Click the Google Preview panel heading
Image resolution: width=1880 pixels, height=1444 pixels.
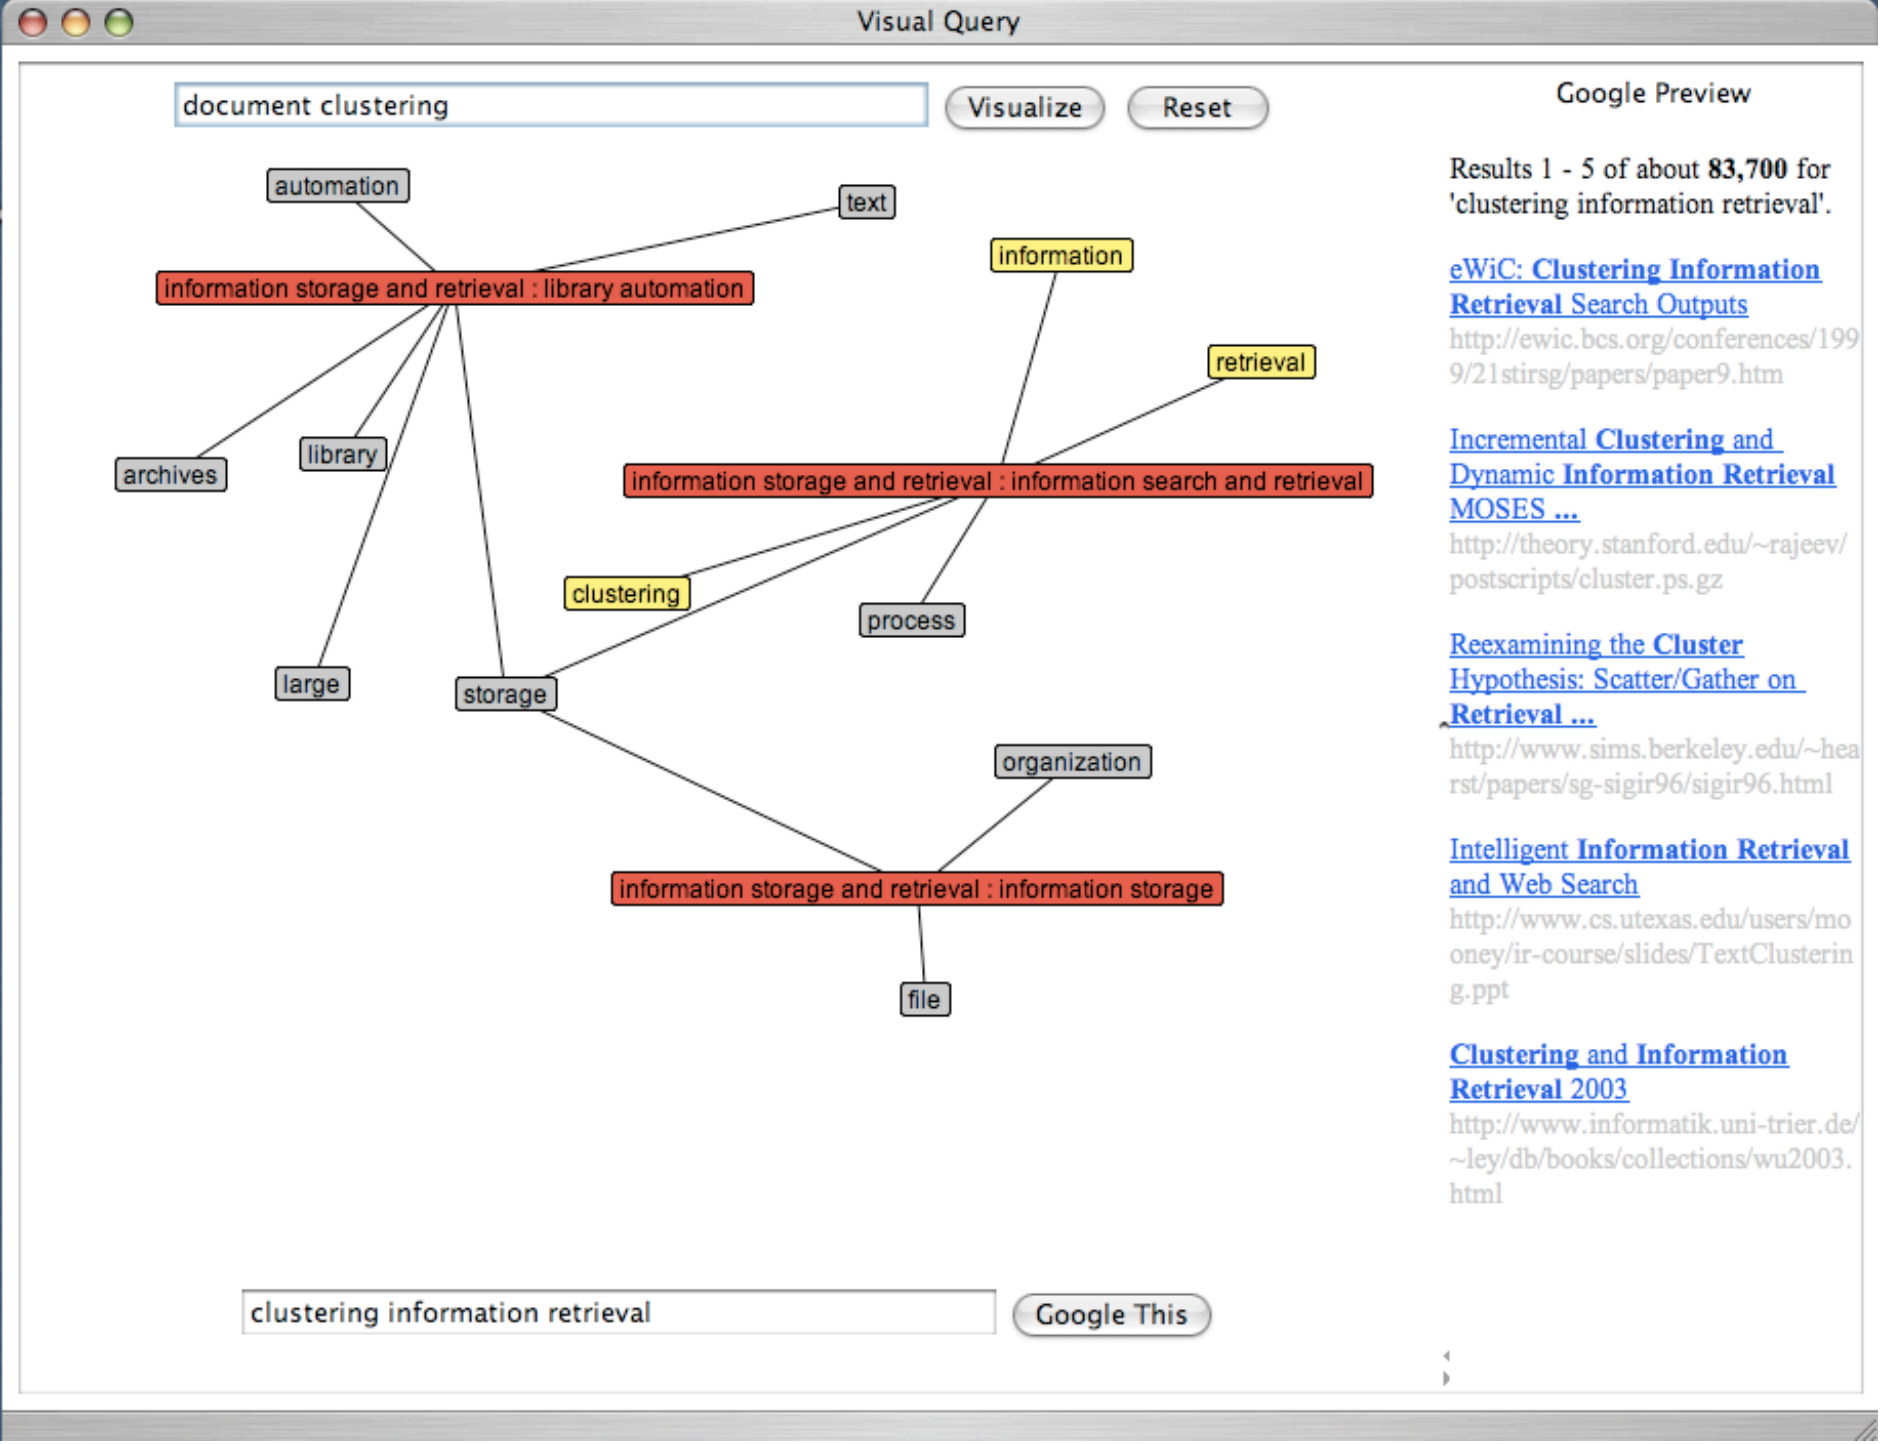[1653, 93]
